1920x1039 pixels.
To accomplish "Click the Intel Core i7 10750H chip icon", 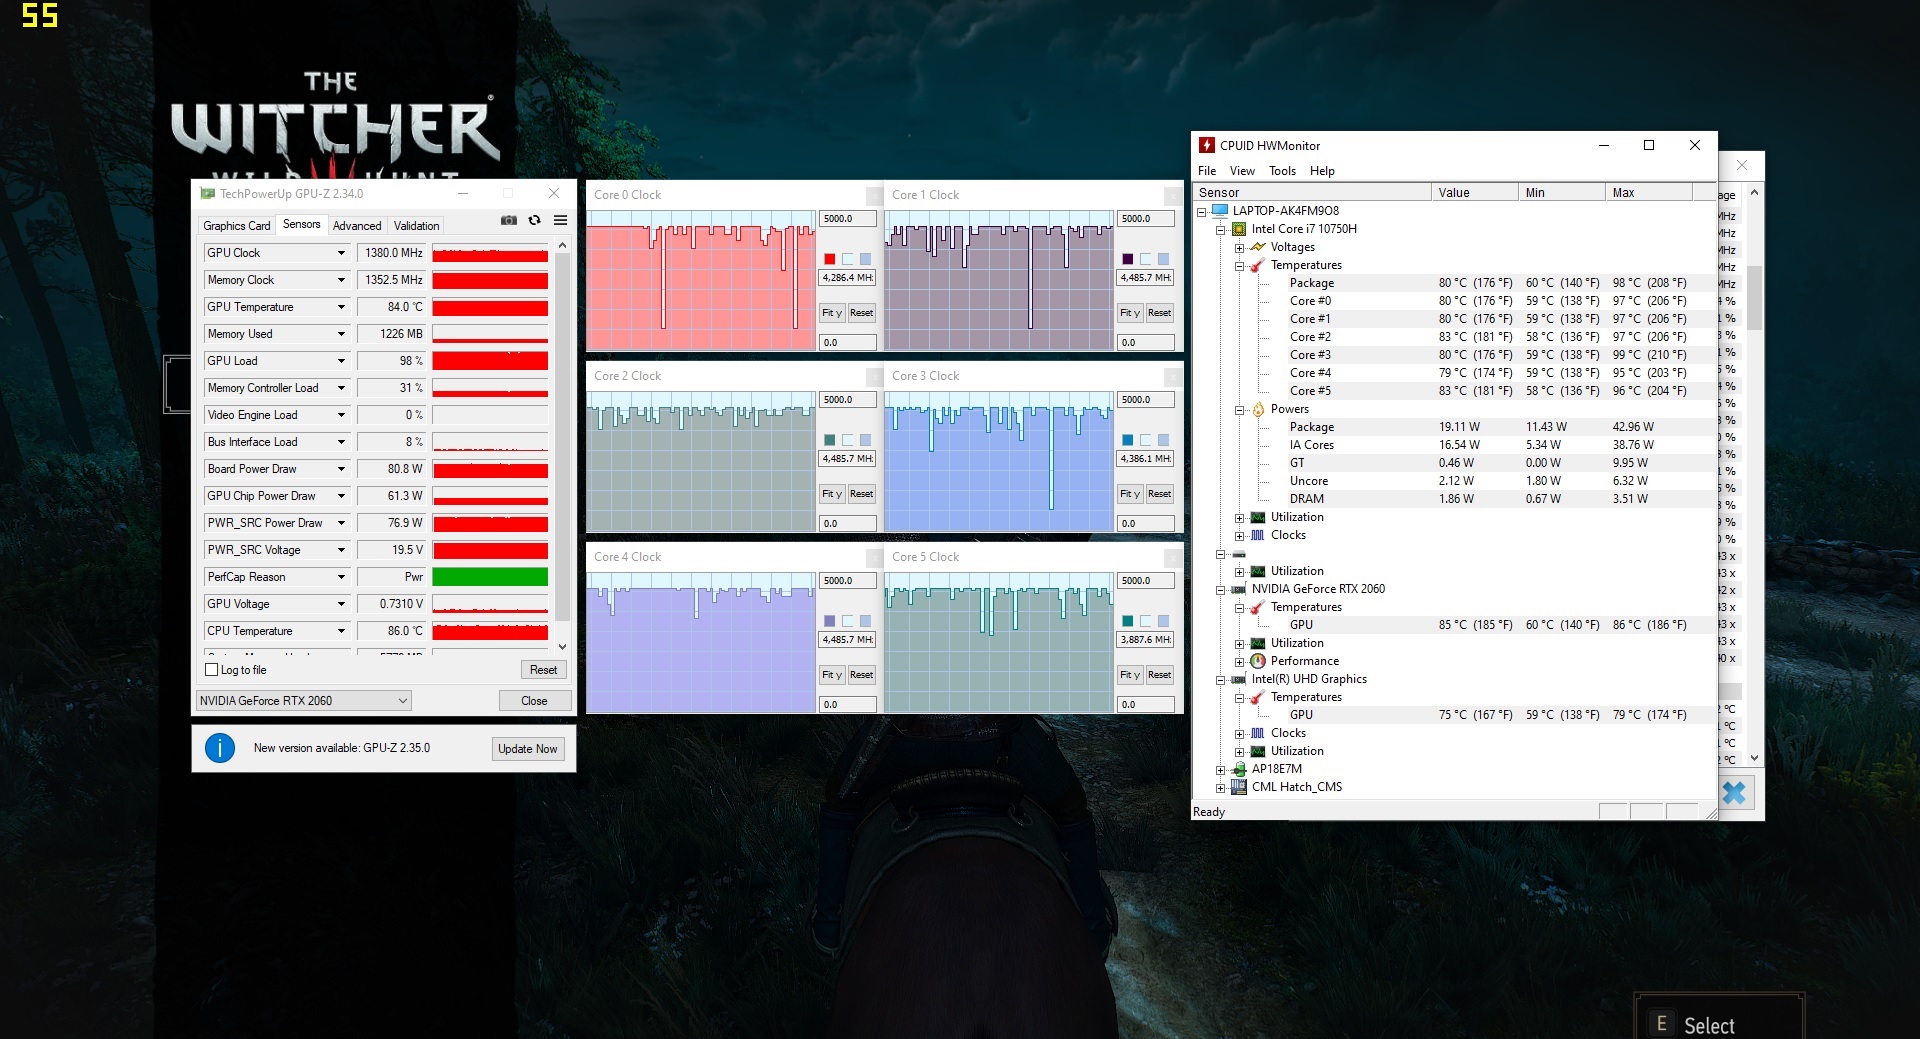I will [1238, 229].
